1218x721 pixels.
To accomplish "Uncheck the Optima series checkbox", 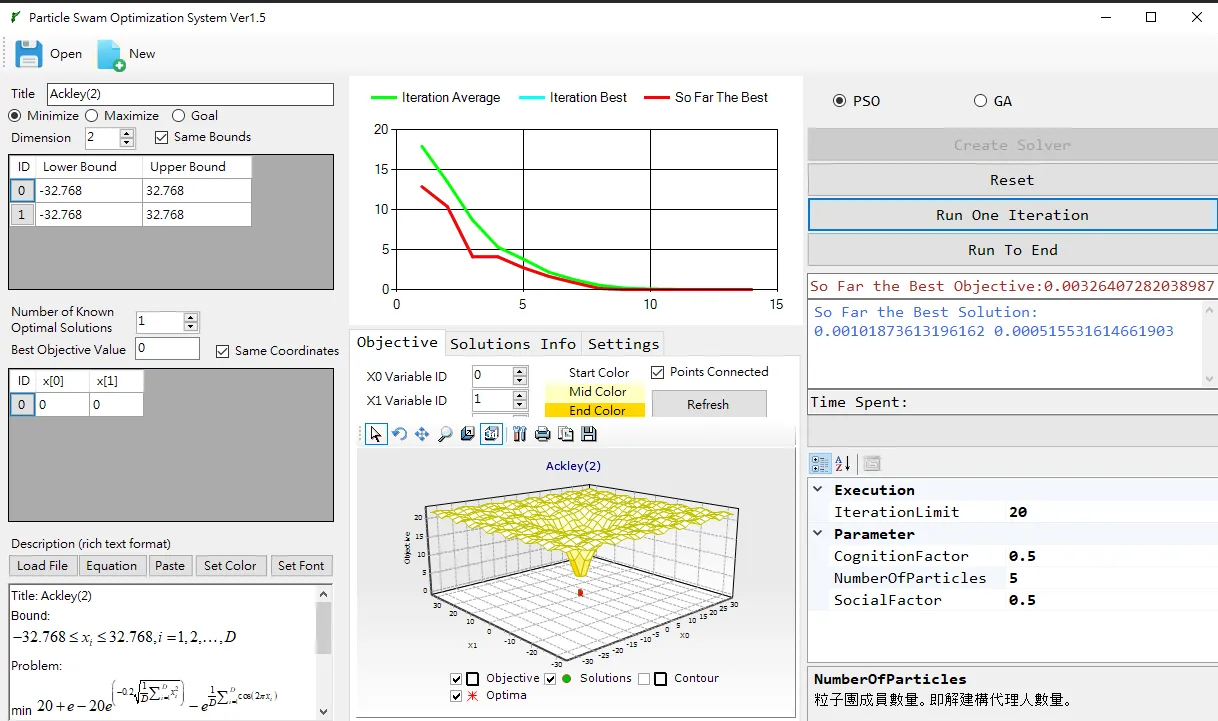I will coord(458,695).
